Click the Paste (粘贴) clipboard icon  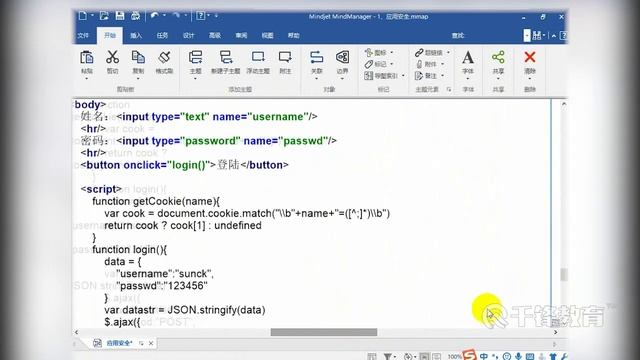click(87, 58)
